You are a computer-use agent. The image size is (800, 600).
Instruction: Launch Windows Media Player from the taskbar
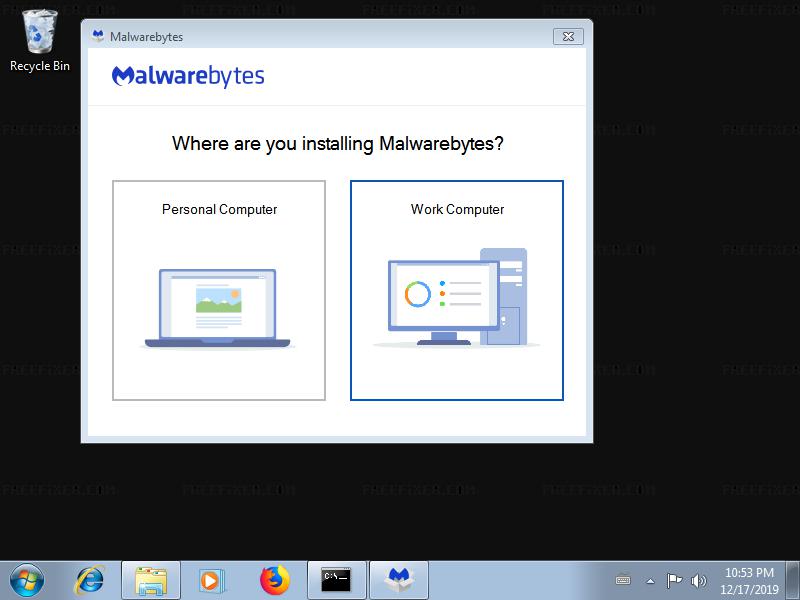[x=211, y=581]
